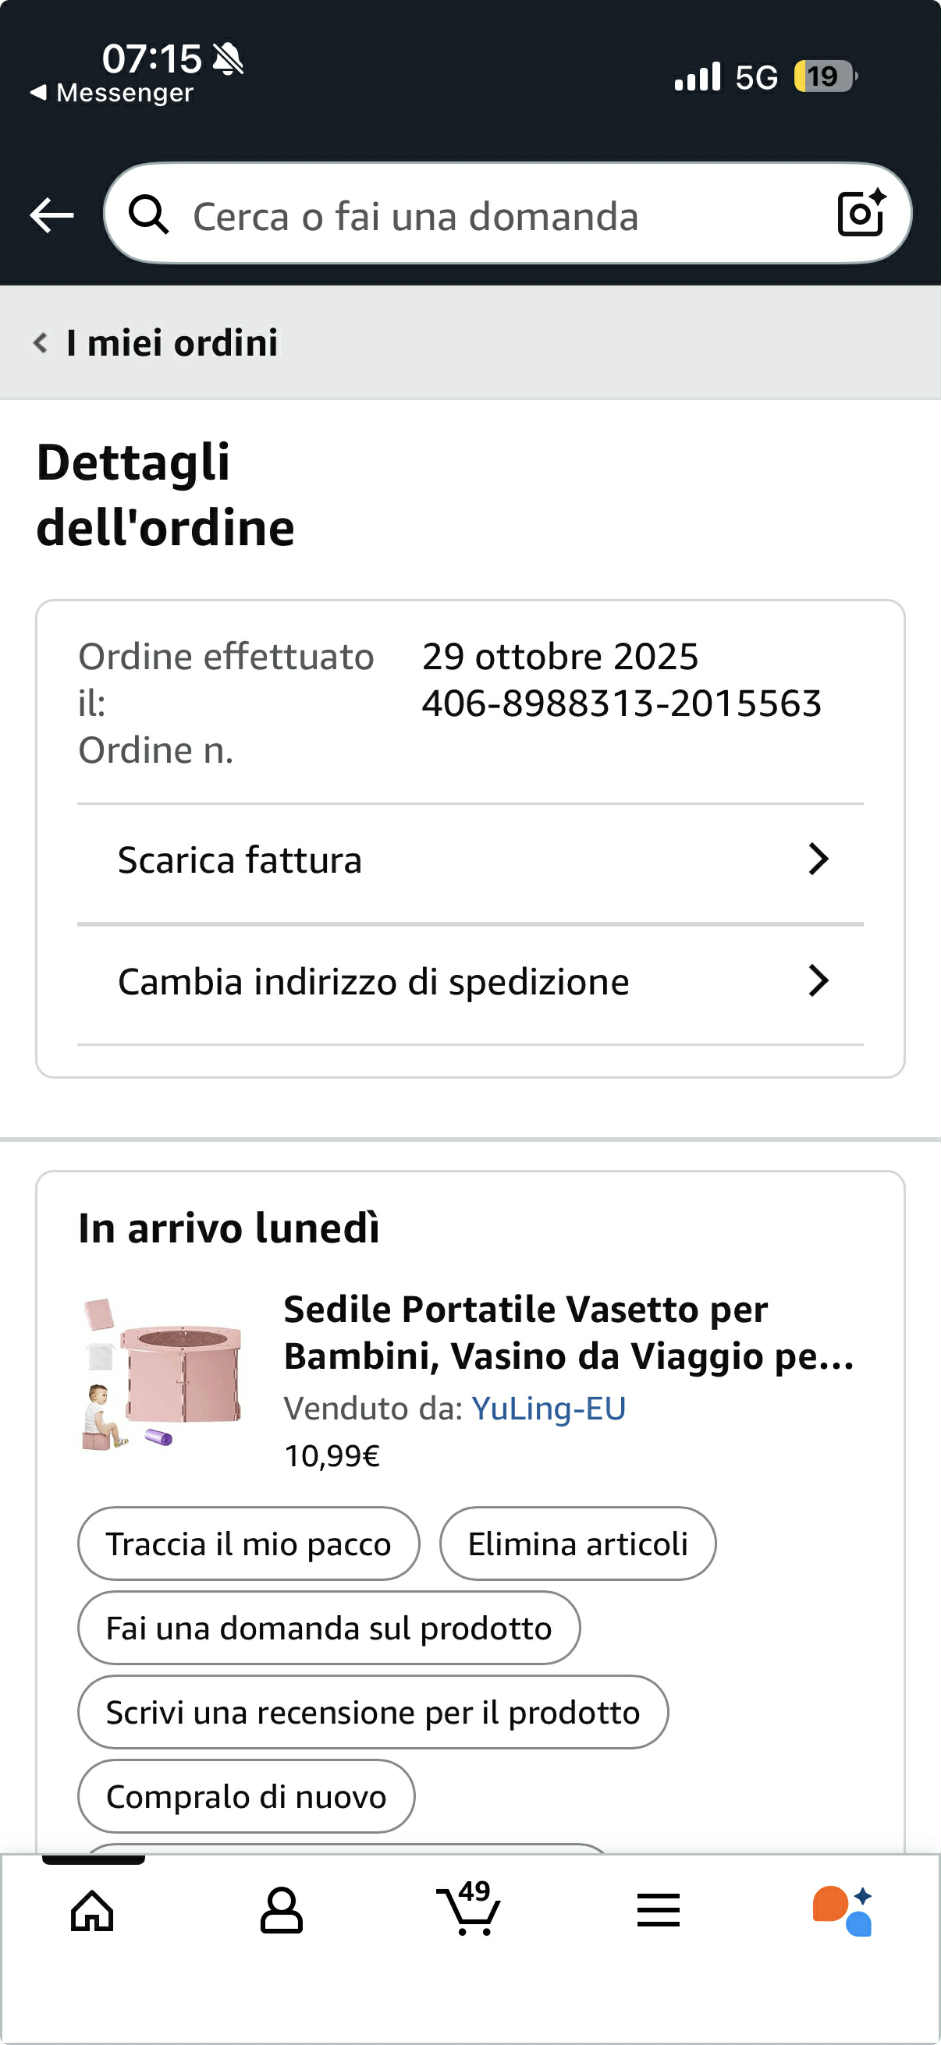Open Cambia indirizzo di spedizione chevron

(818, 982)
